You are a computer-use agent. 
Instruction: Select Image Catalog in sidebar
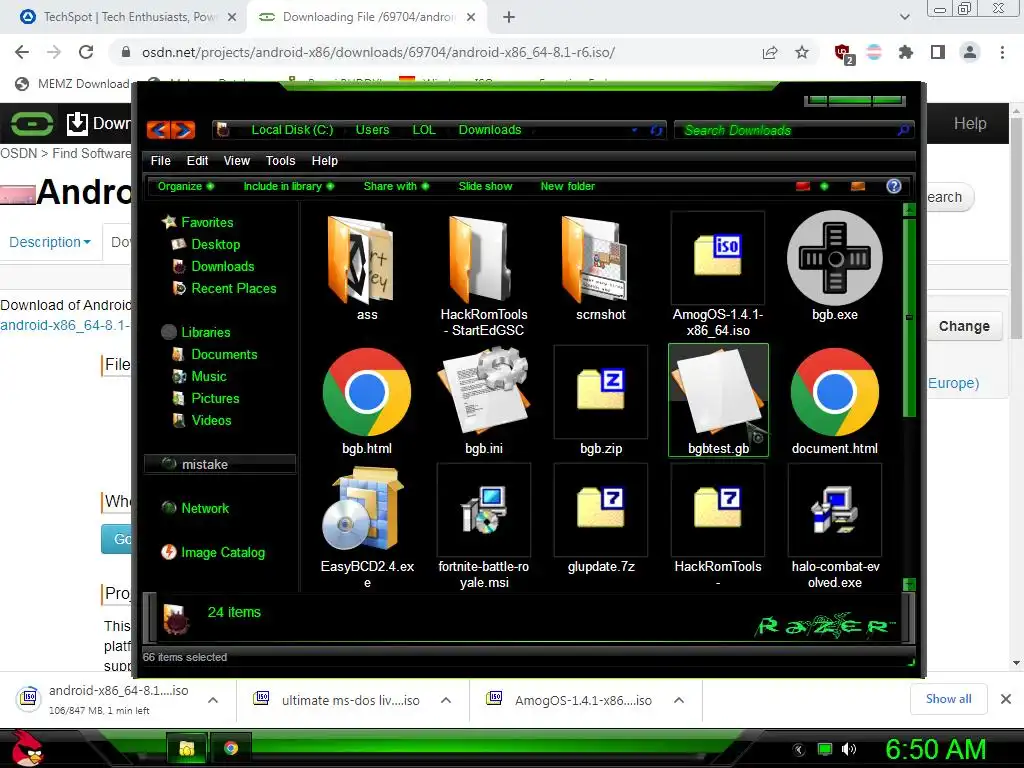click(223, 552)
